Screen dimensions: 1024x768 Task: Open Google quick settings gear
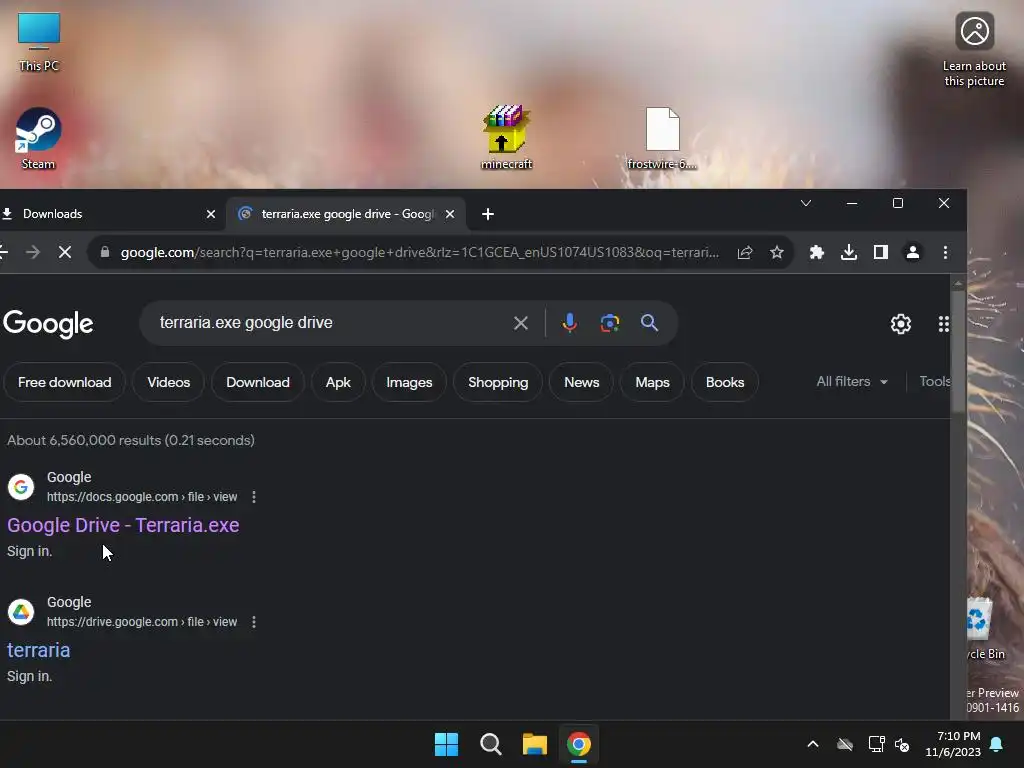[x=901, y=324]
